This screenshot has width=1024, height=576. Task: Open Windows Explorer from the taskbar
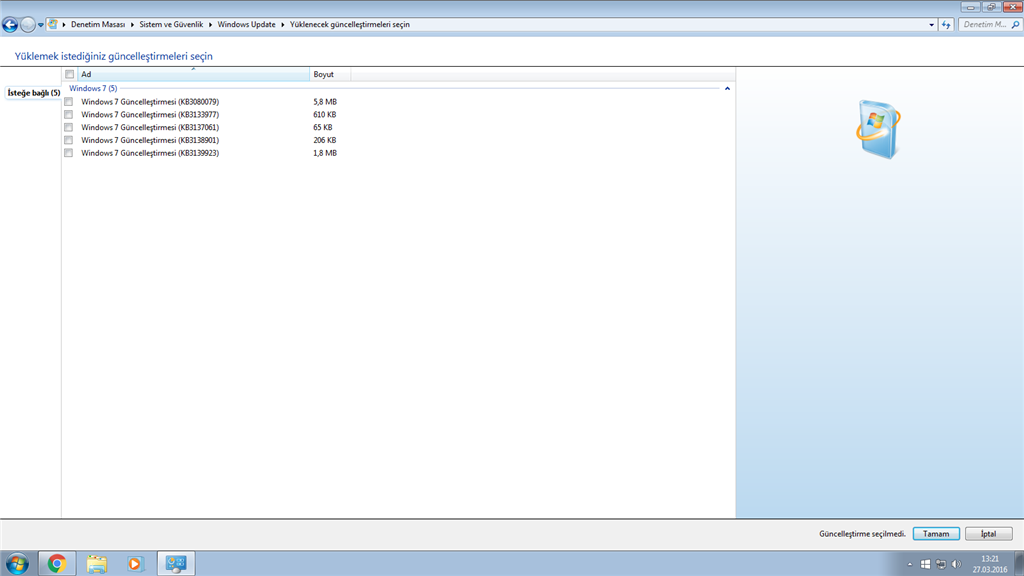click(x=97, y=563)
